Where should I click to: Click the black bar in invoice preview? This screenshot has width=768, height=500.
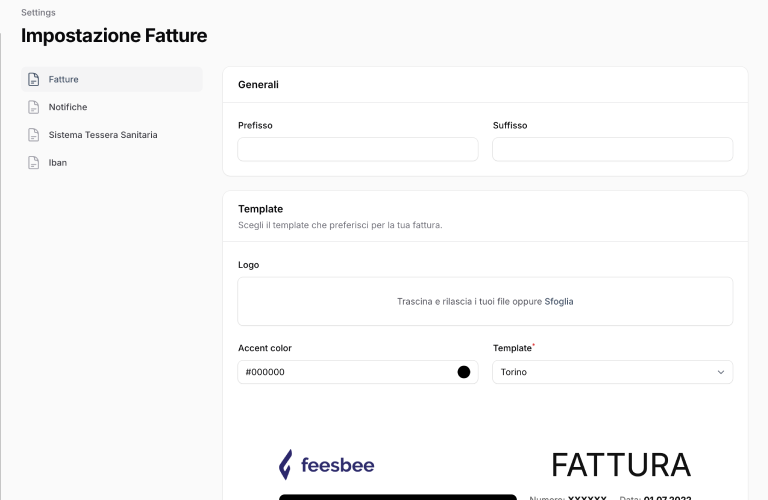tap(398, 497)
